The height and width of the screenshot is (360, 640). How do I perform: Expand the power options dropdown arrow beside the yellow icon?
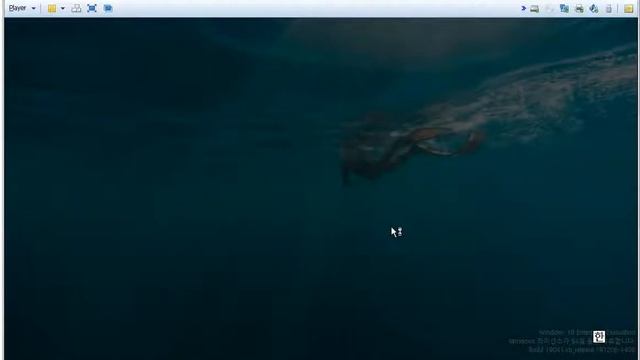click(62, 9)
